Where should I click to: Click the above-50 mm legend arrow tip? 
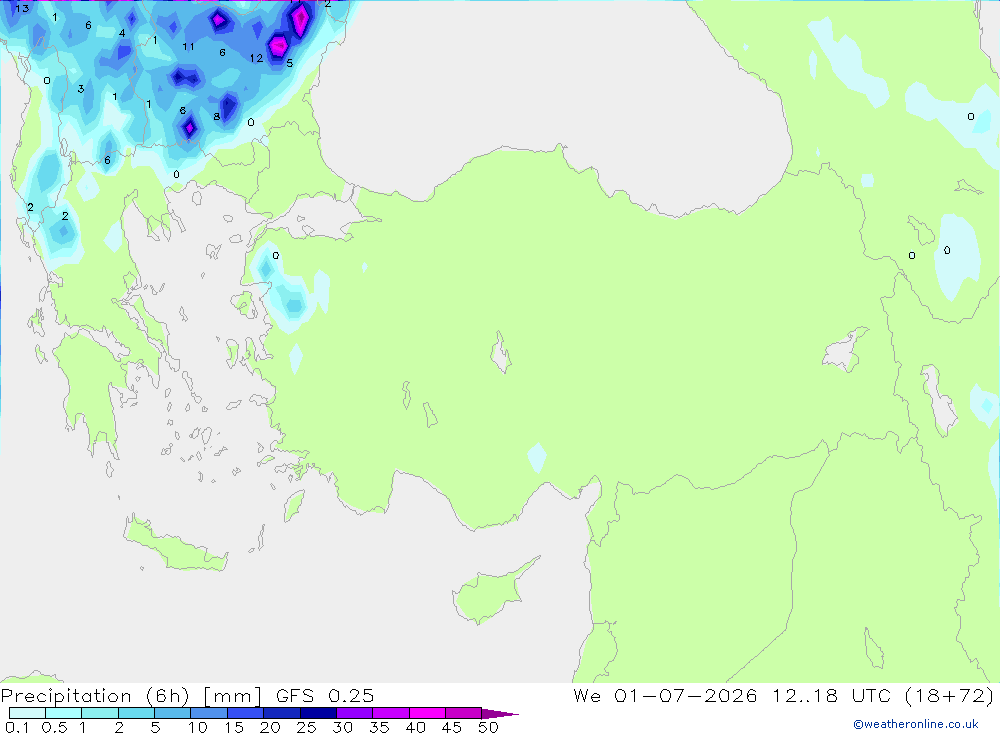(x=500, y=714)
